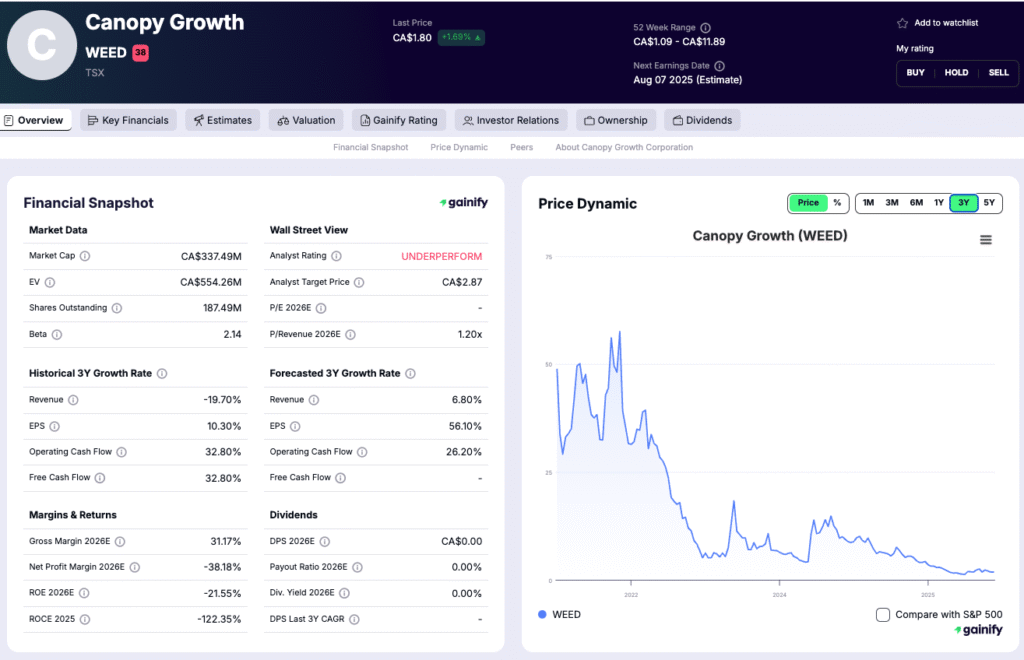Rate the stock as SELL
Screen dimensions: 1024x660
998,73
